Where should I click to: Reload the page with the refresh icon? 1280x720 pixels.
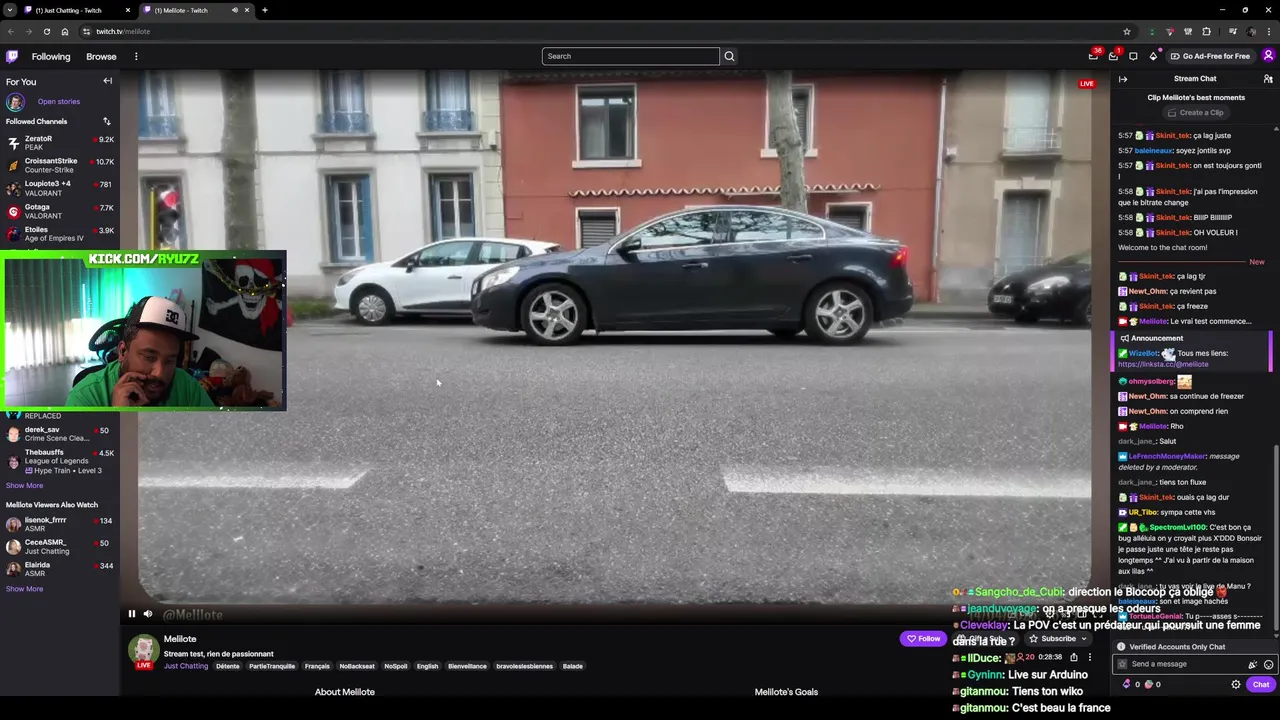[x=46, y=31]
